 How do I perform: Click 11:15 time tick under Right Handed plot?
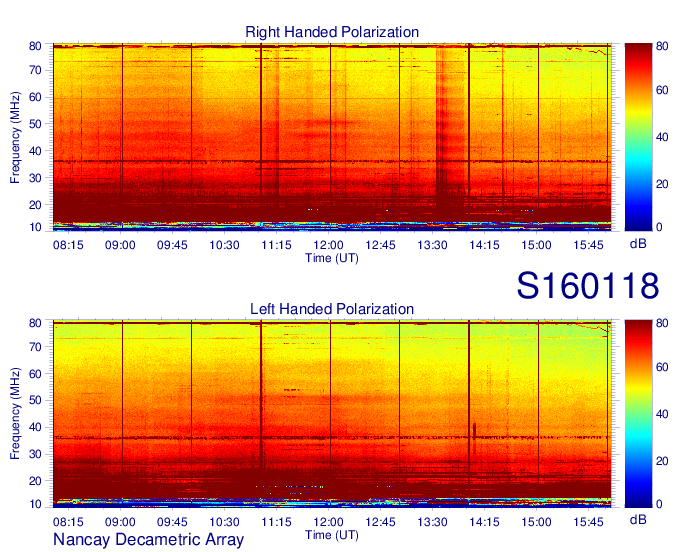point(276,245)
